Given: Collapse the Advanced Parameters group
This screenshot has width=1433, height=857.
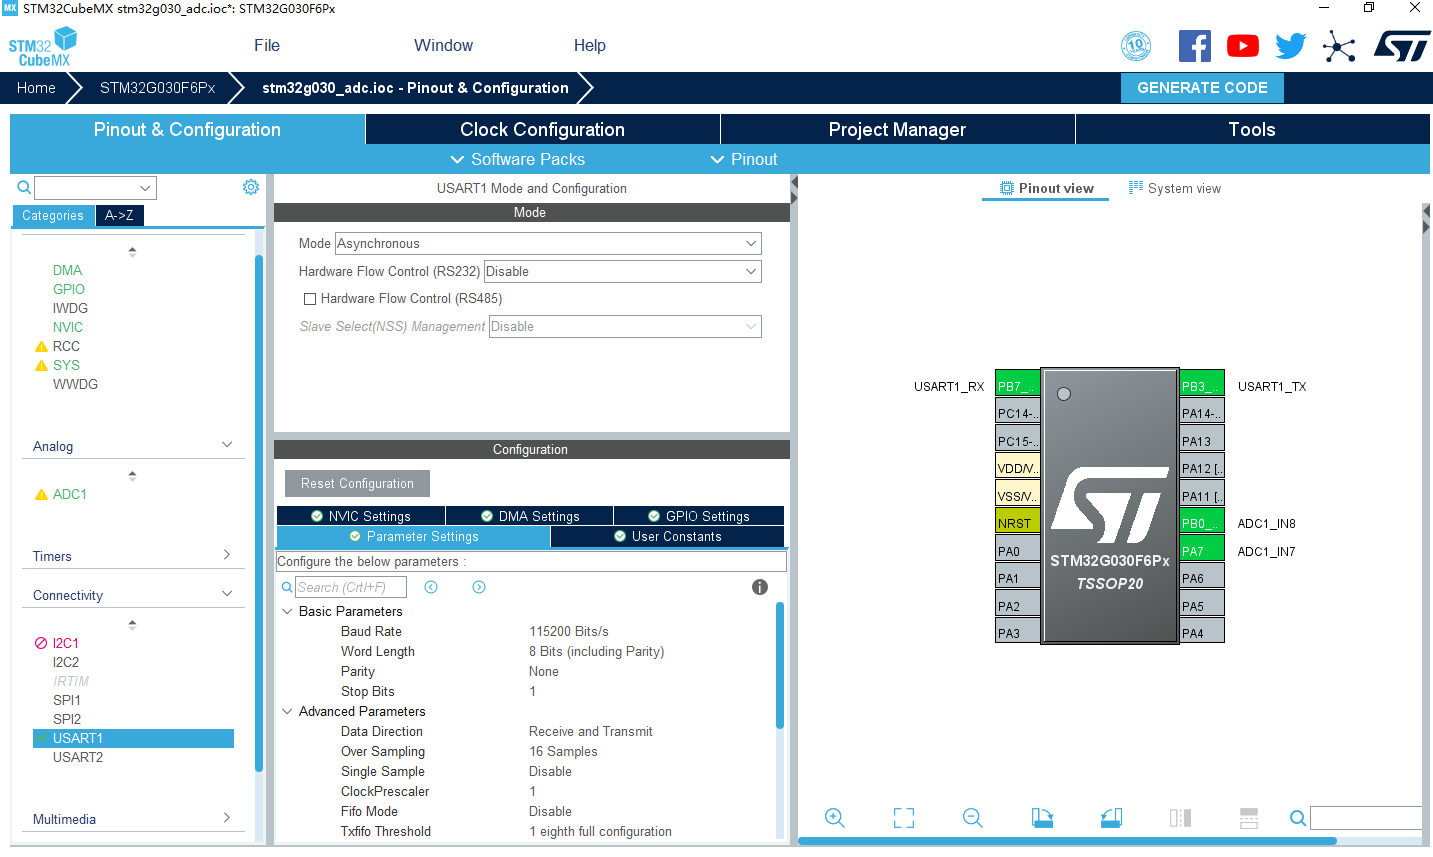Looking at the screenshot, I should tap(287, 711).
